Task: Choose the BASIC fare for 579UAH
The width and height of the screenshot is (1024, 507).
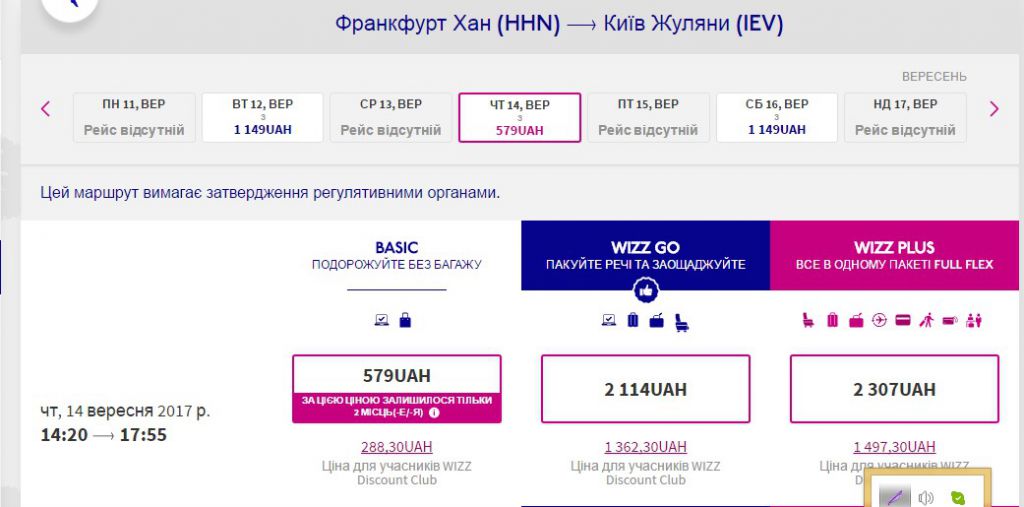Action: click(396, 376)
